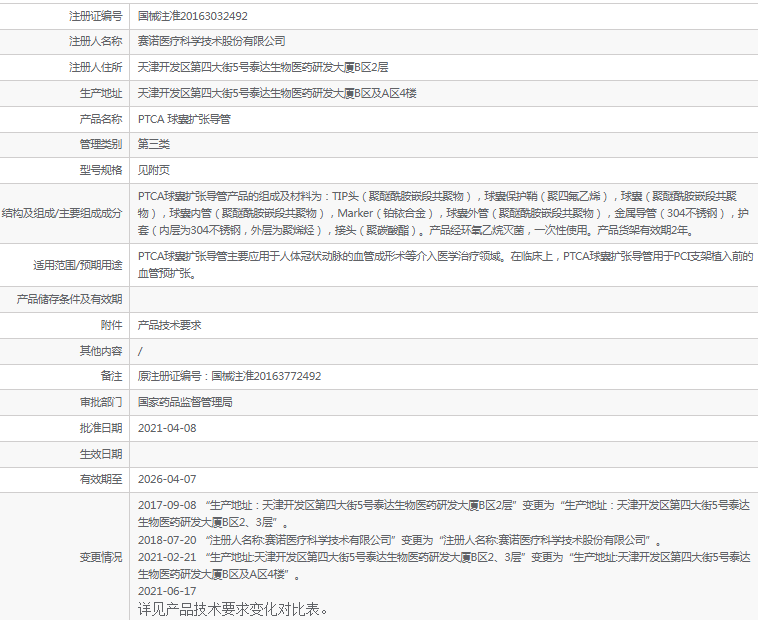Select the 2018-07-20 registrant name change entry

[x=400, y=540]
